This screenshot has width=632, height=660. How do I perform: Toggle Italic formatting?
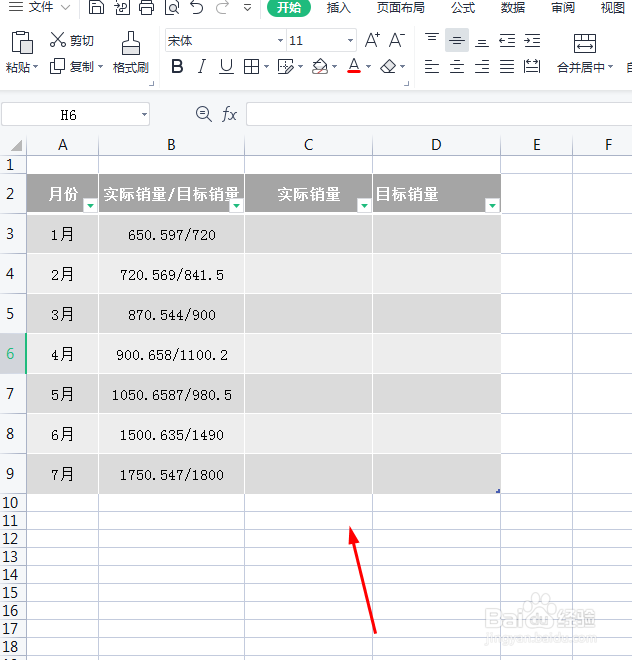[x=202, y=67]
